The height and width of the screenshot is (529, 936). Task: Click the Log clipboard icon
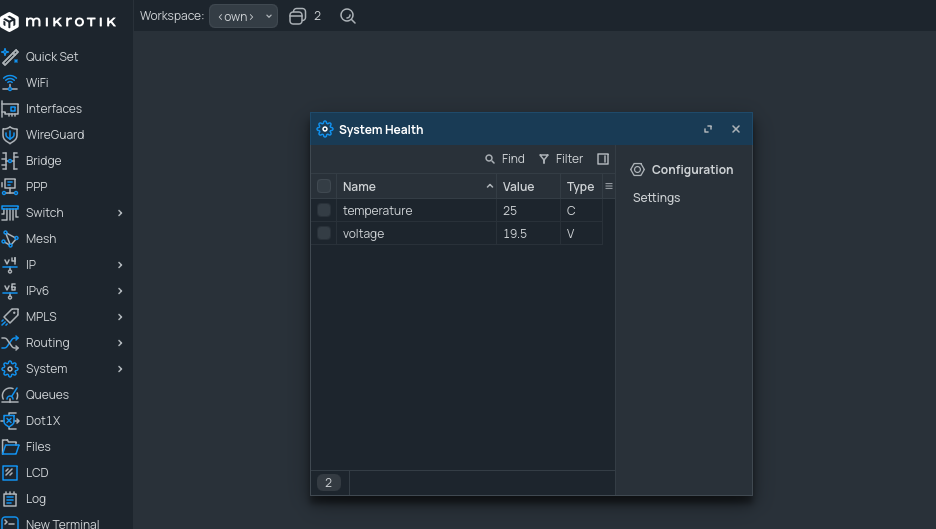(x=10, y=499)
